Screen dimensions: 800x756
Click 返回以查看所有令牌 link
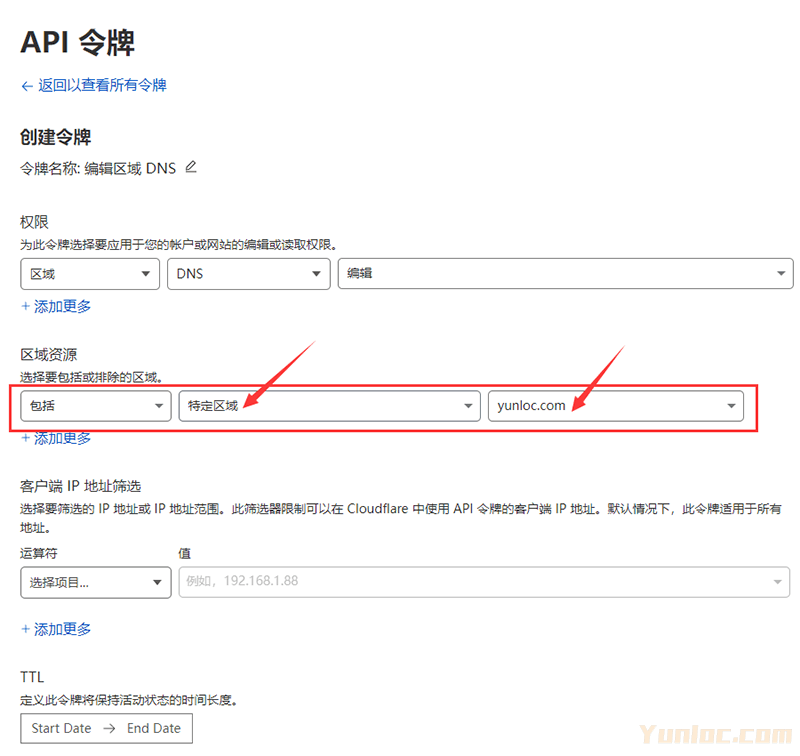coord(100,86)
